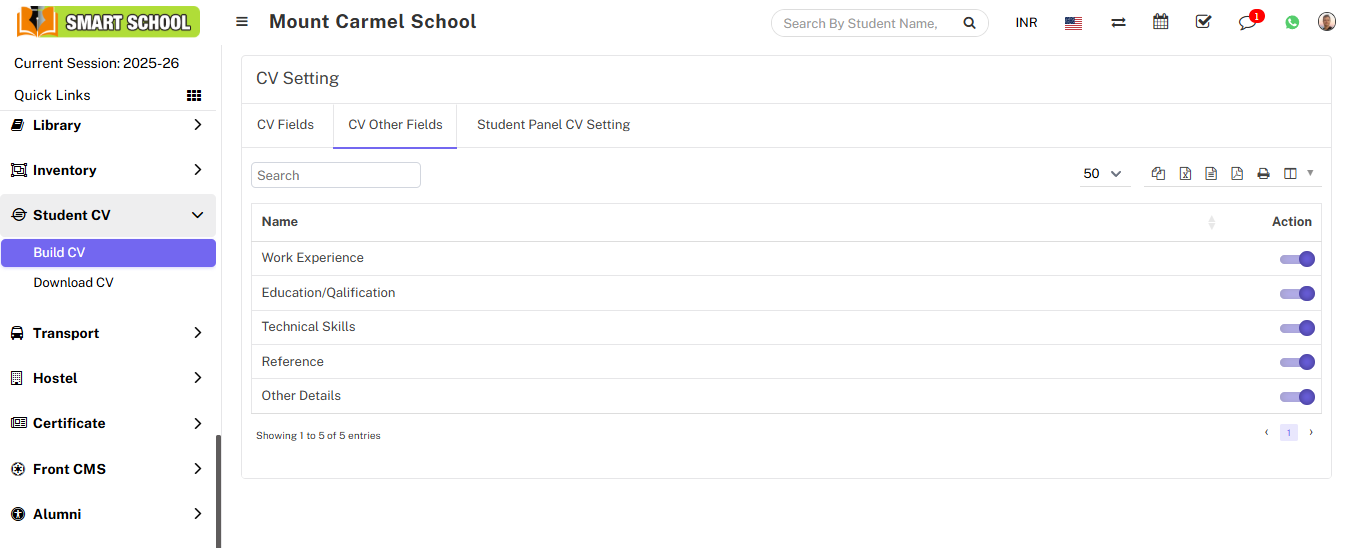Screen dimensions: 1350x548
Task: Open the WhatsApp icon in header
Action: (1292, 22)
